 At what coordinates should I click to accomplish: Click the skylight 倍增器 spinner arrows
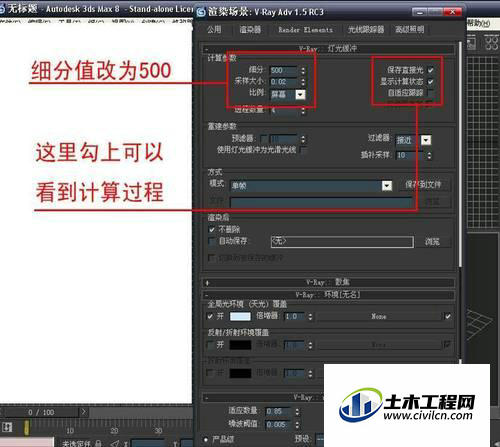click(x=310, y=316)
